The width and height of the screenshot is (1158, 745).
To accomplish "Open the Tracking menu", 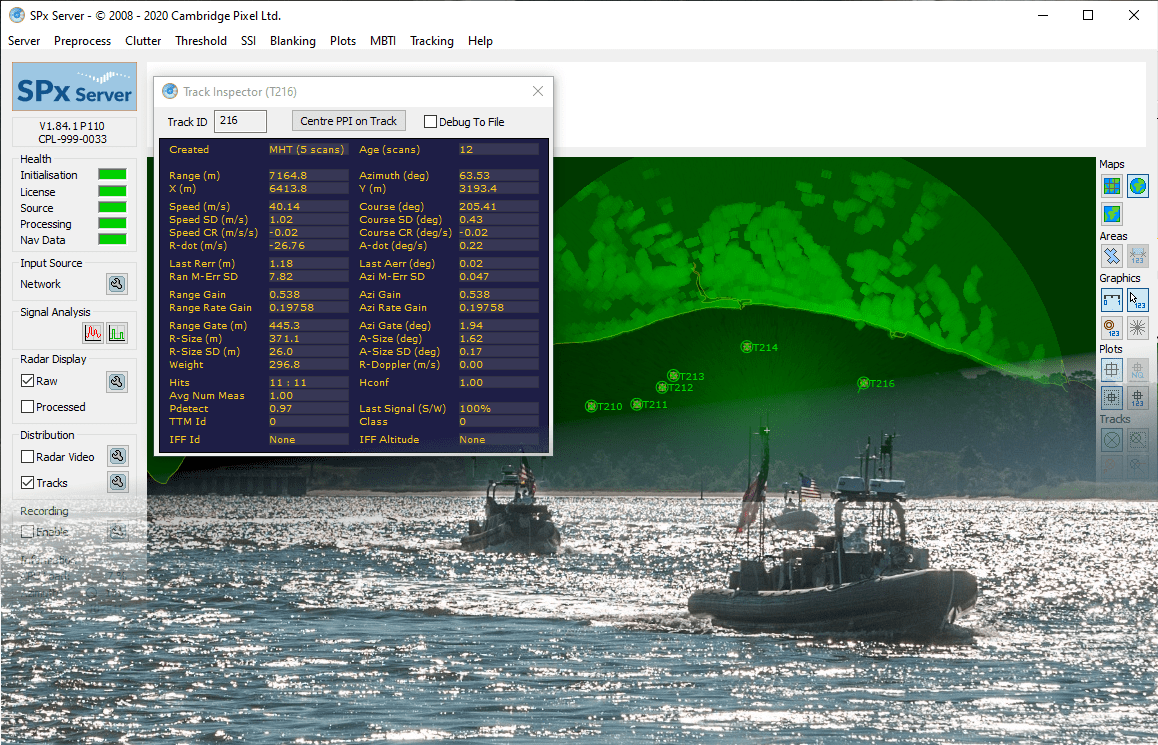I will pyautogui.click(x=431, y=41).
